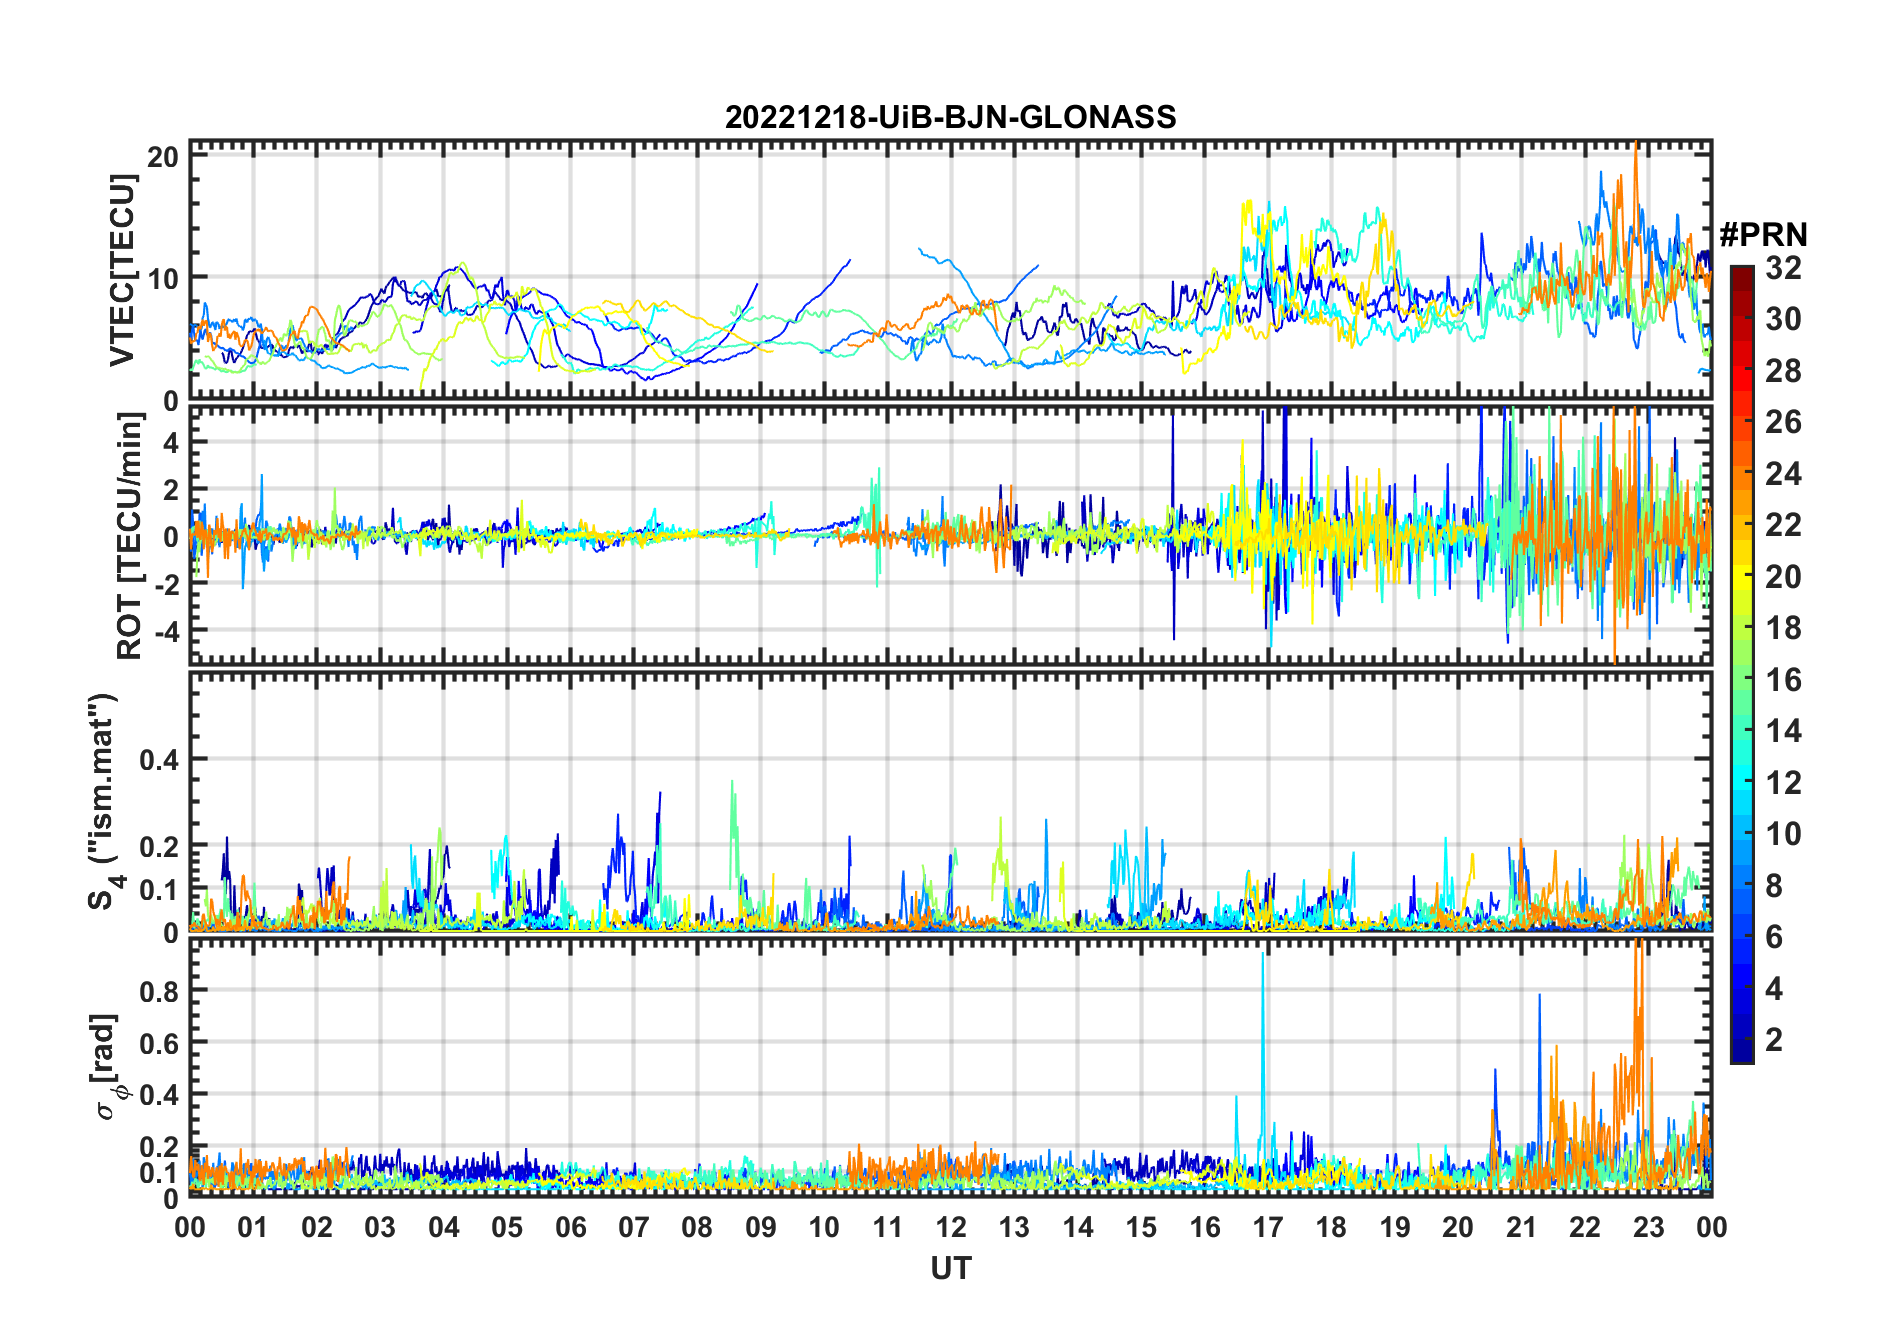
Task: Click x-axis hour label 13
Action: point(1014,1227)
